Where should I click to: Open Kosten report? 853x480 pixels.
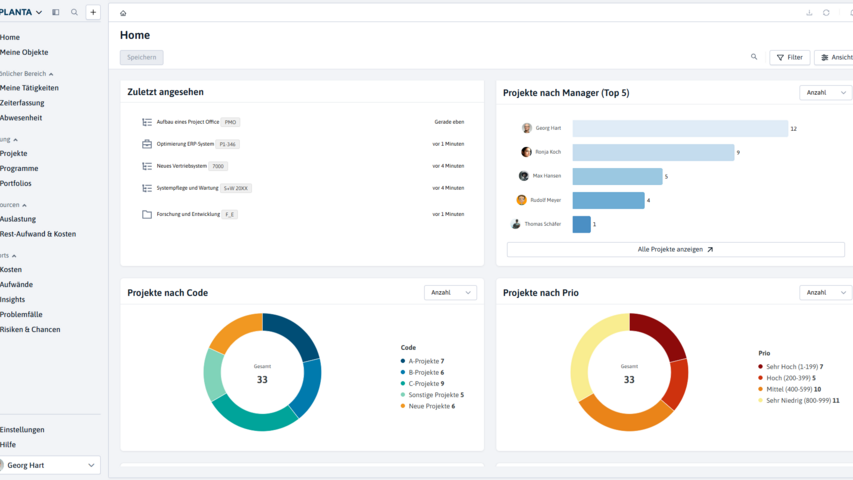(11, 269)
